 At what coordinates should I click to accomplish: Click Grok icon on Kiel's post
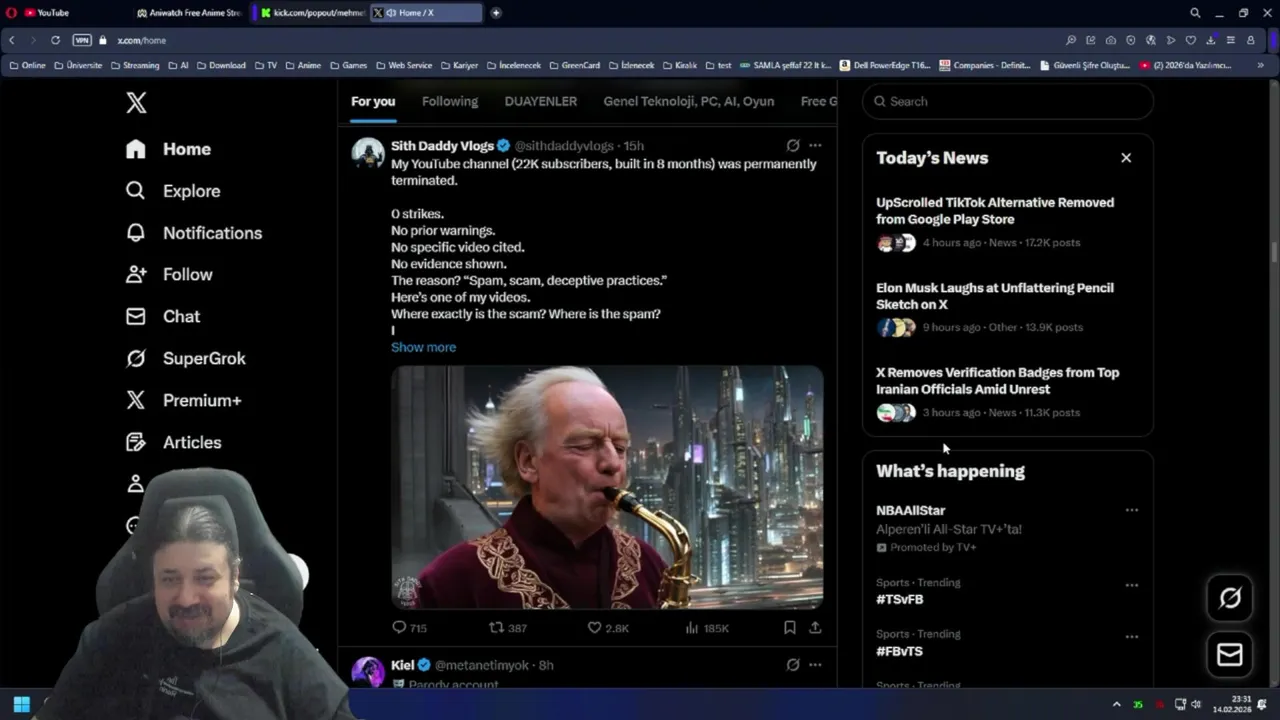click(793, 665)
